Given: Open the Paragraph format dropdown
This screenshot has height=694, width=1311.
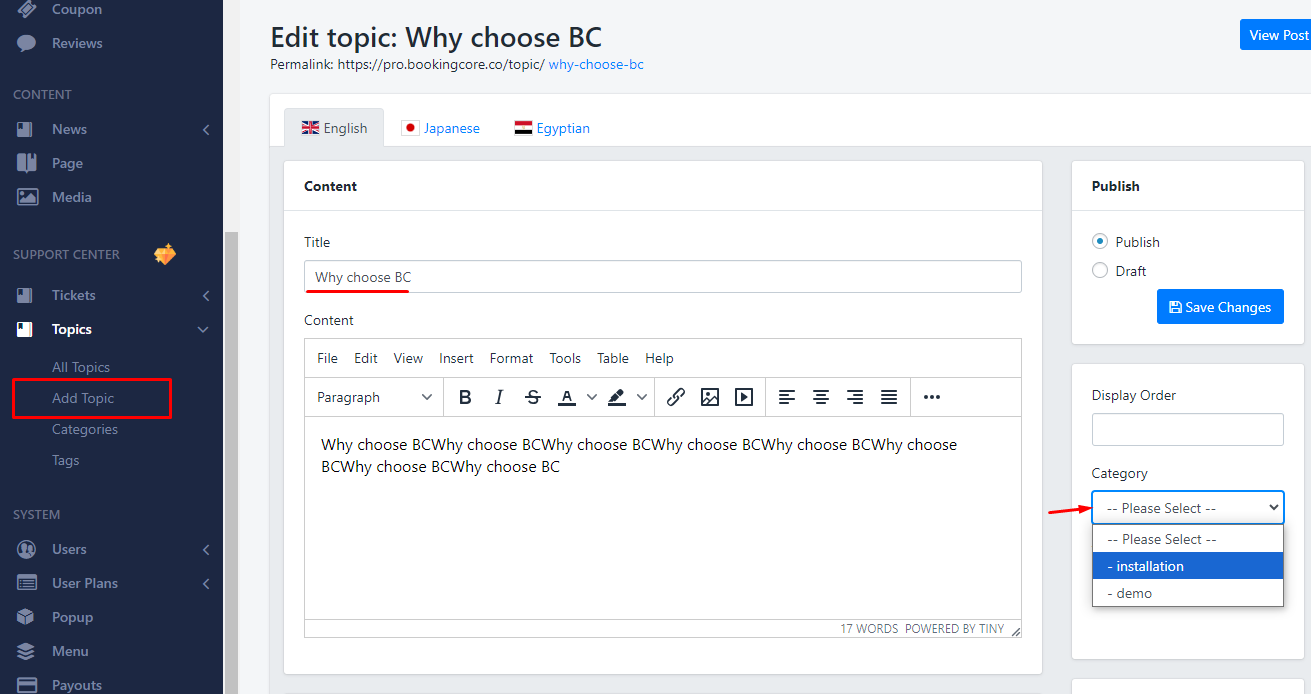Looking at the screenshot, I should tap(374, 397).
